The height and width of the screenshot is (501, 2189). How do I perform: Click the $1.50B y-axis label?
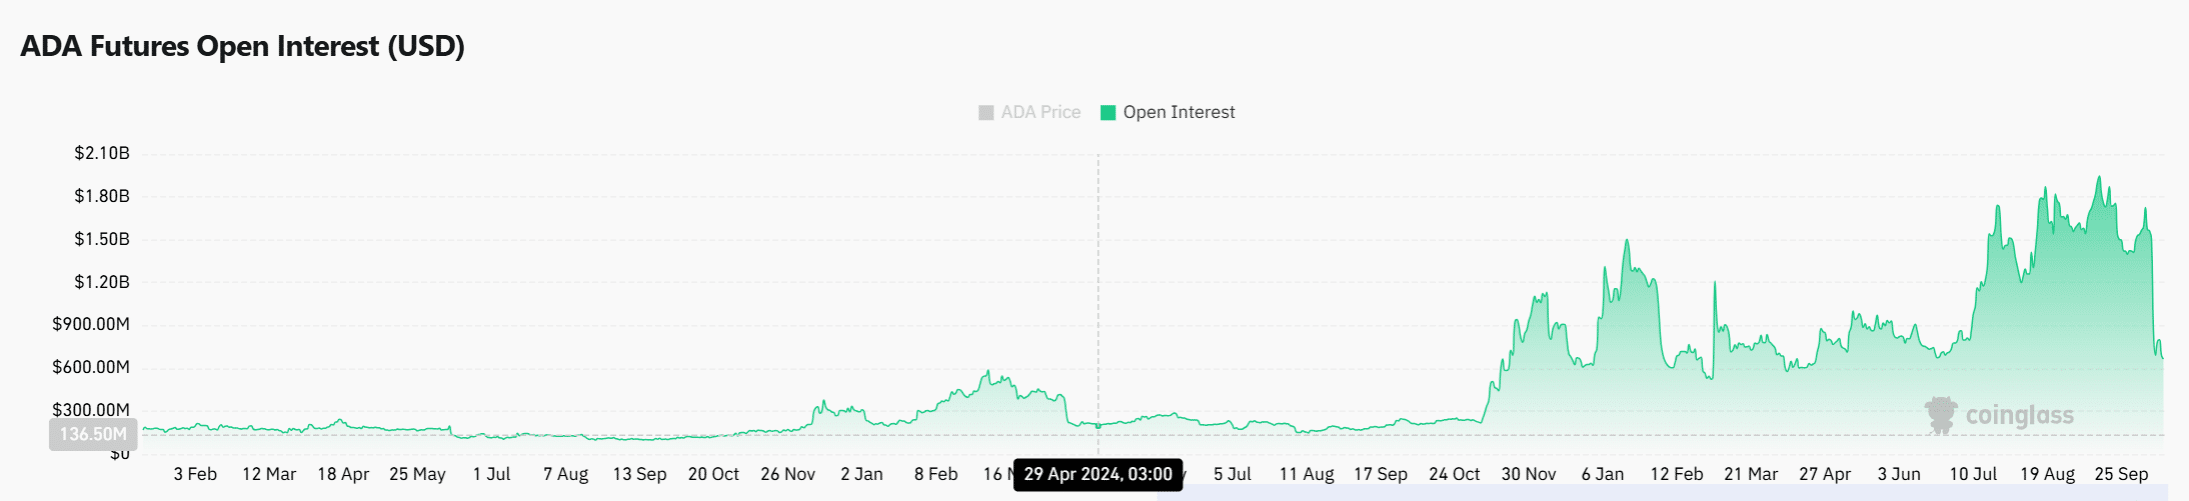[x=102, y=239]
